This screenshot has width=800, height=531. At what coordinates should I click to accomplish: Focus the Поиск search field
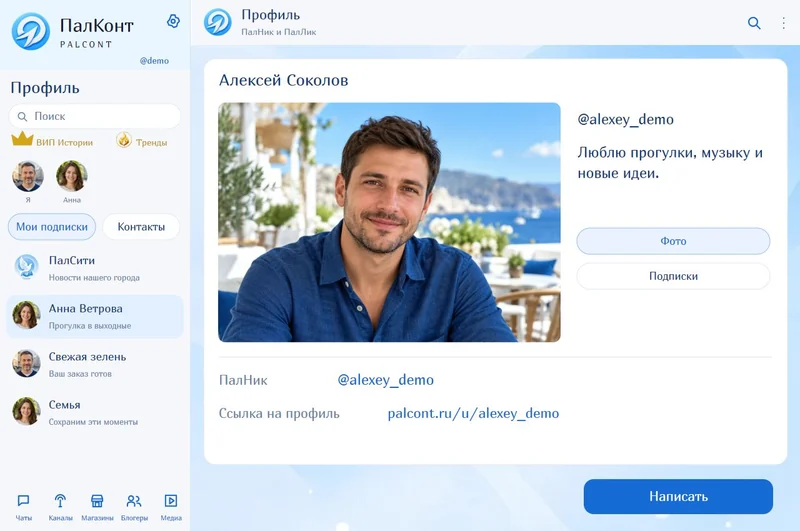click(95, 116)
